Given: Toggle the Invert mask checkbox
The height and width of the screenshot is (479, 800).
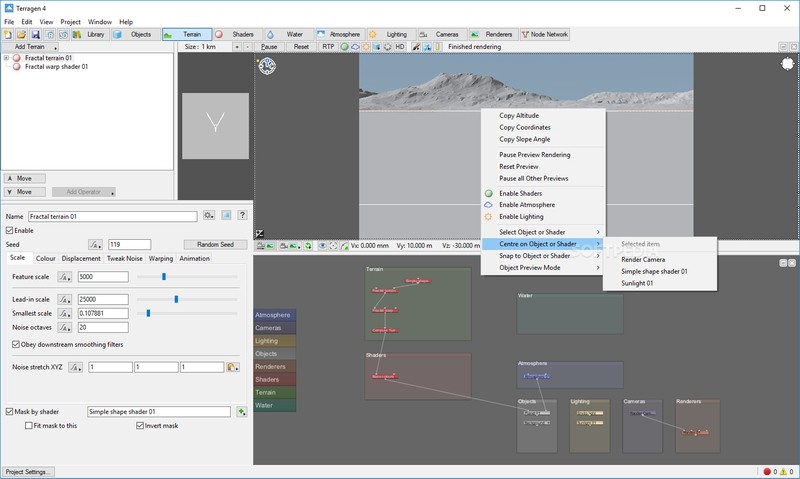Looking at the screenshot, I should pos(140,425).
